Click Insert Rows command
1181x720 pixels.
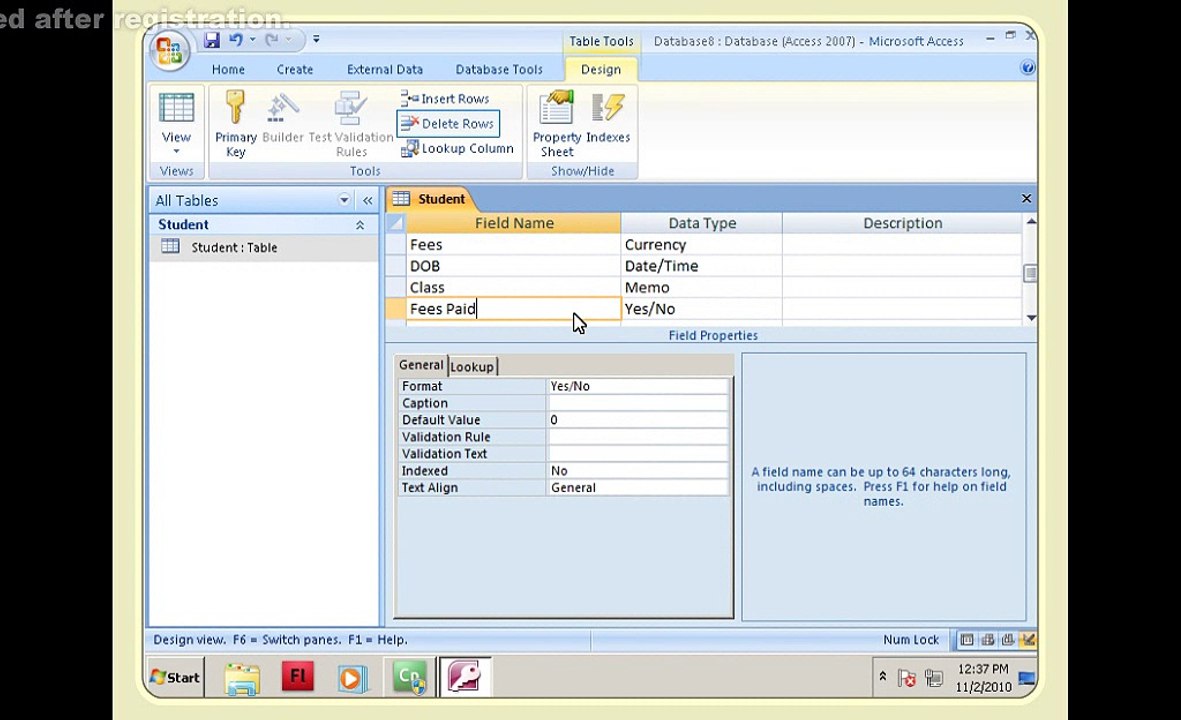[445, 99]
